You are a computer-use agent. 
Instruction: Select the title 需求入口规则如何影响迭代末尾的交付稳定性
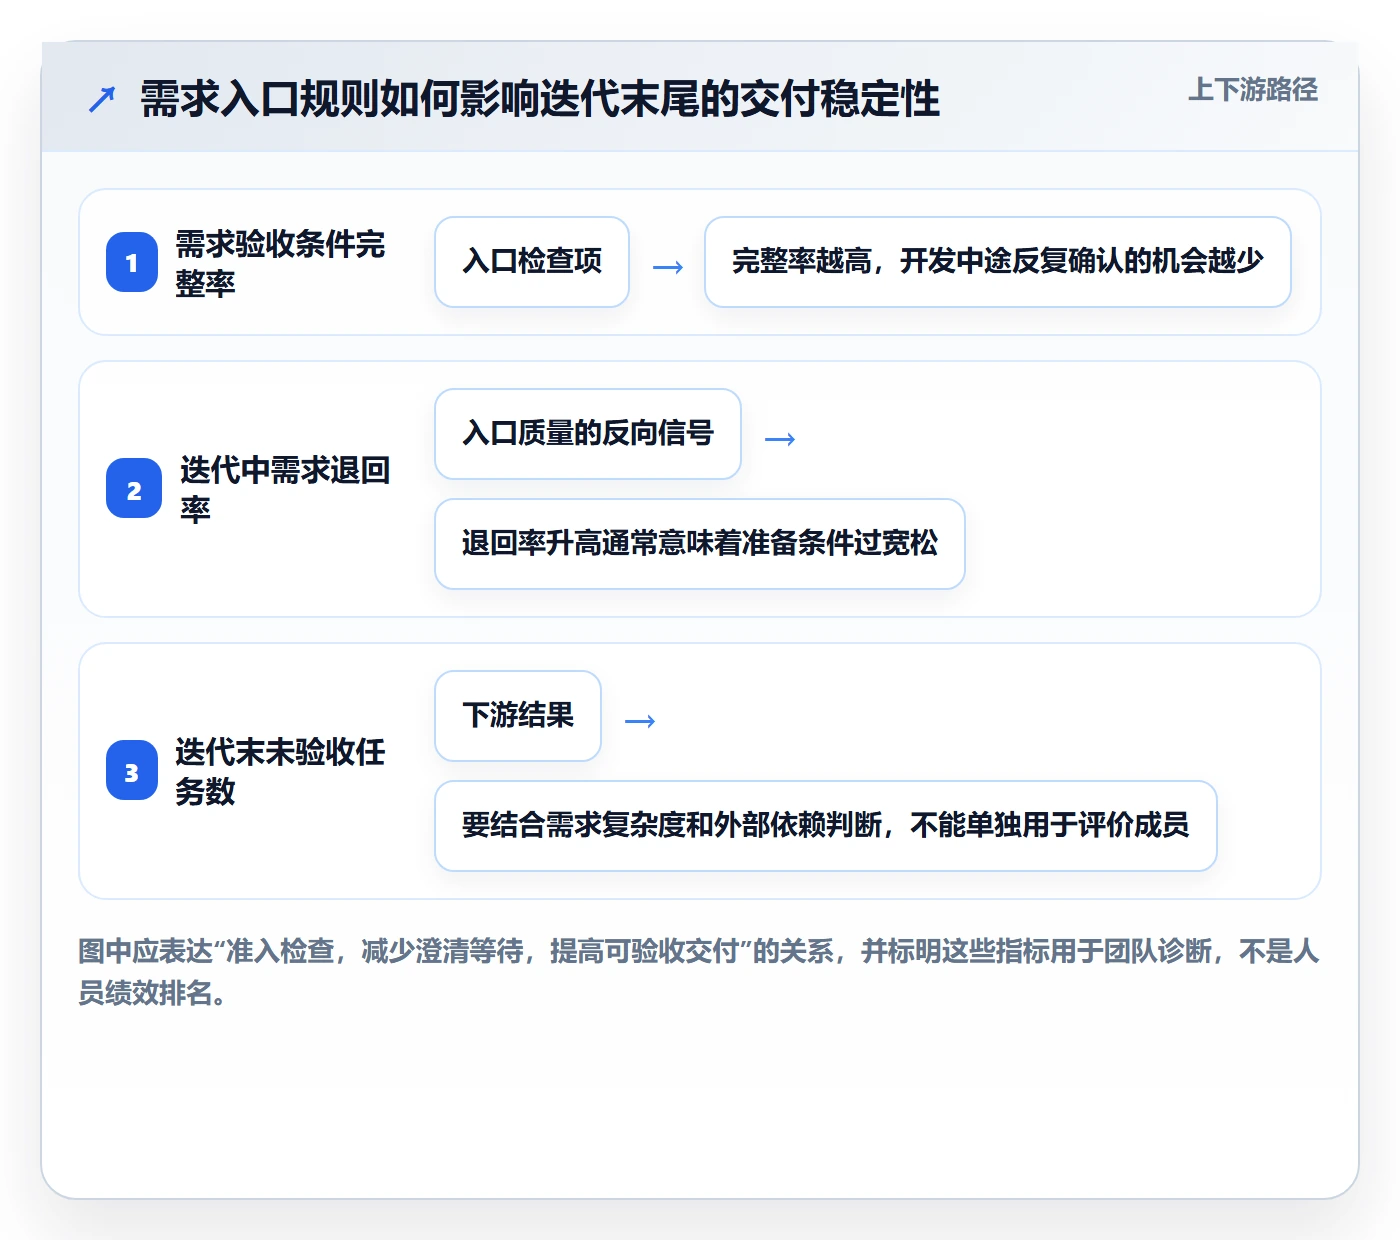[x=540, y=99]
